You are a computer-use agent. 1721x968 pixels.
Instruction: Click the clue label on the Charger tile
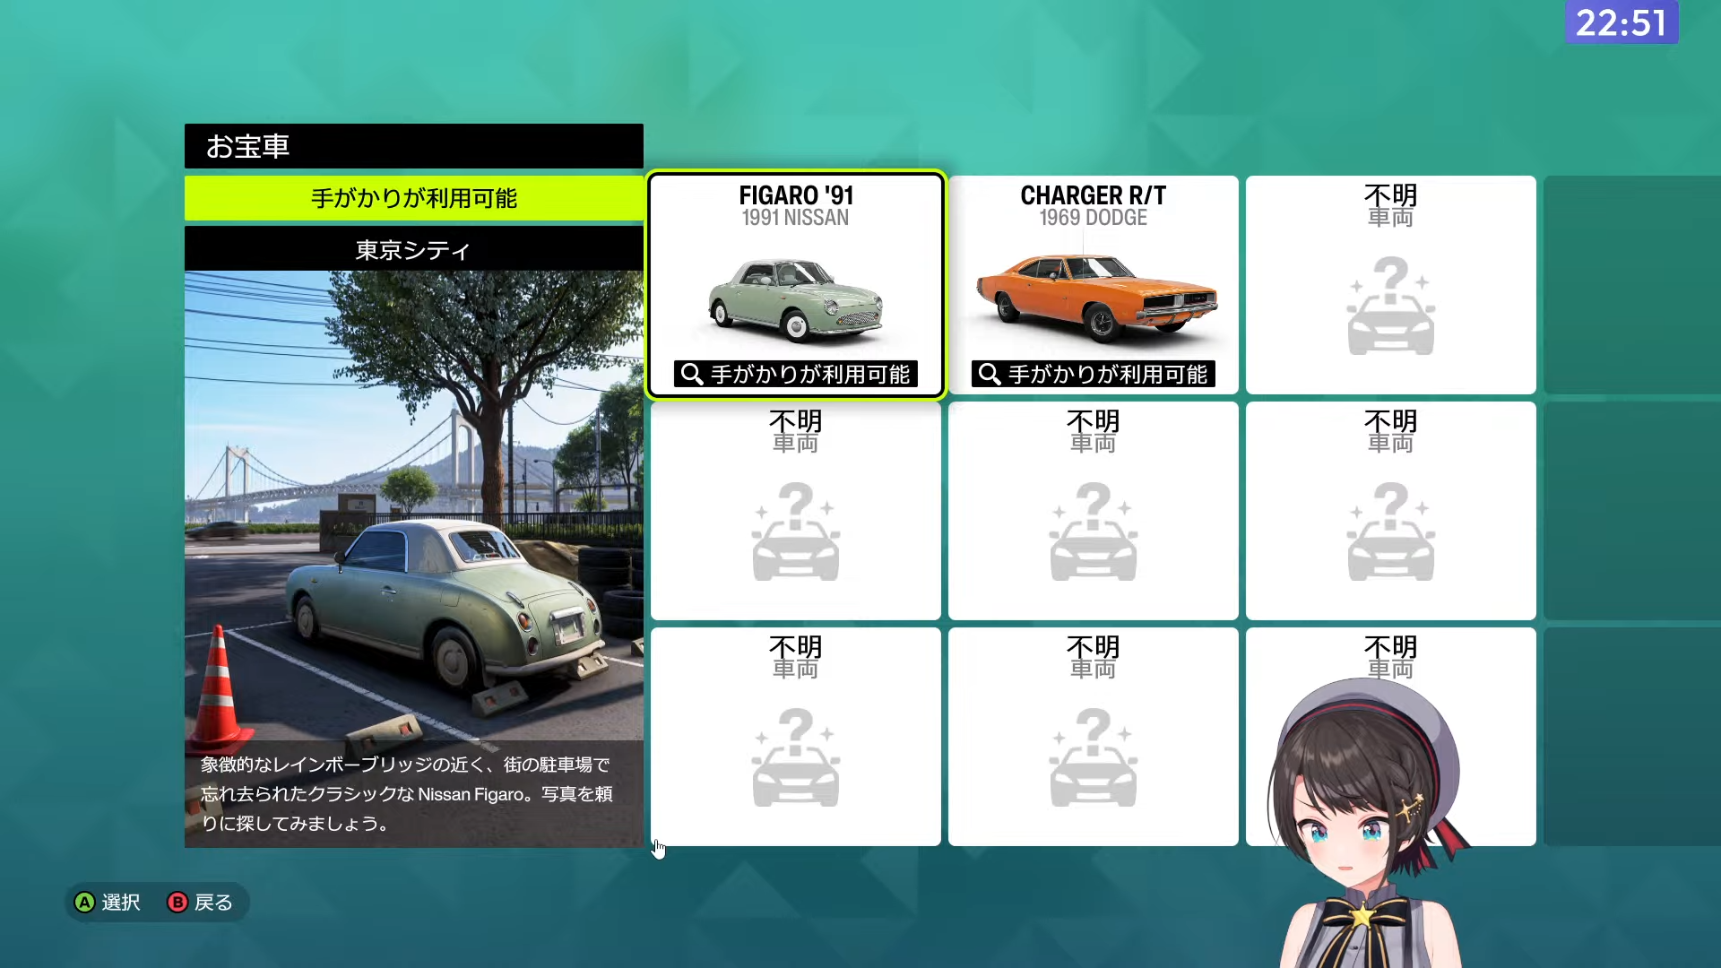coord(1093,374)
